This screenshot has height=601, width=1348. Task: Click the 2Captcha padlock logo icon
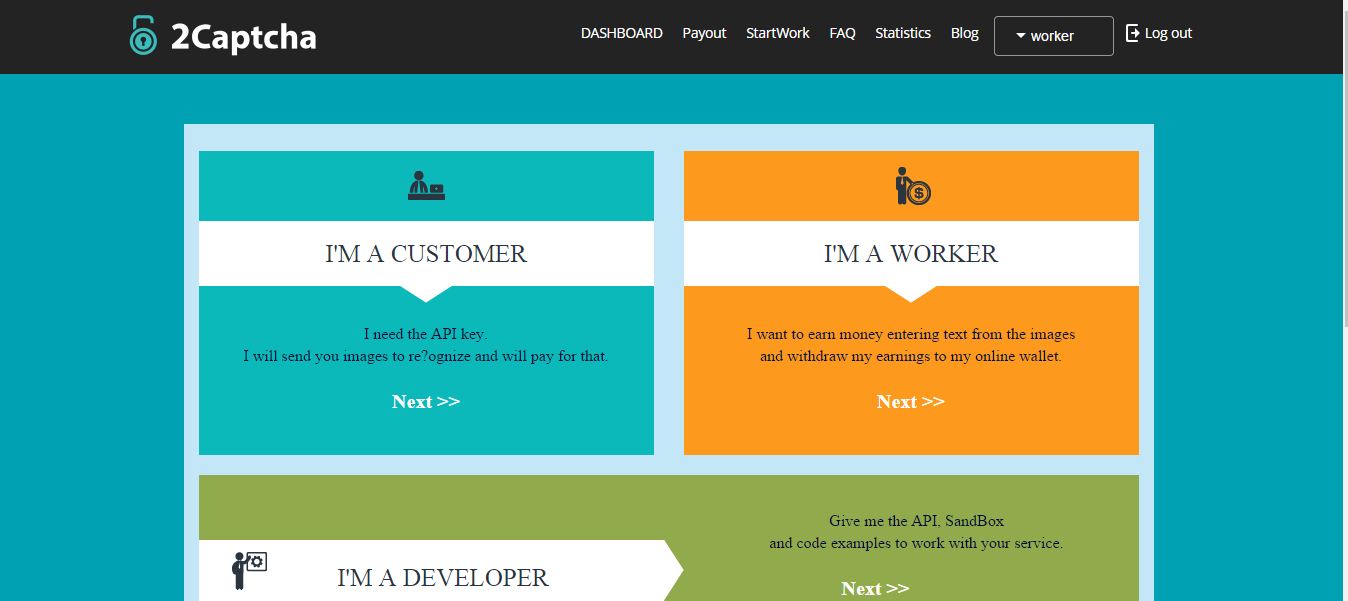coord(143,36)
